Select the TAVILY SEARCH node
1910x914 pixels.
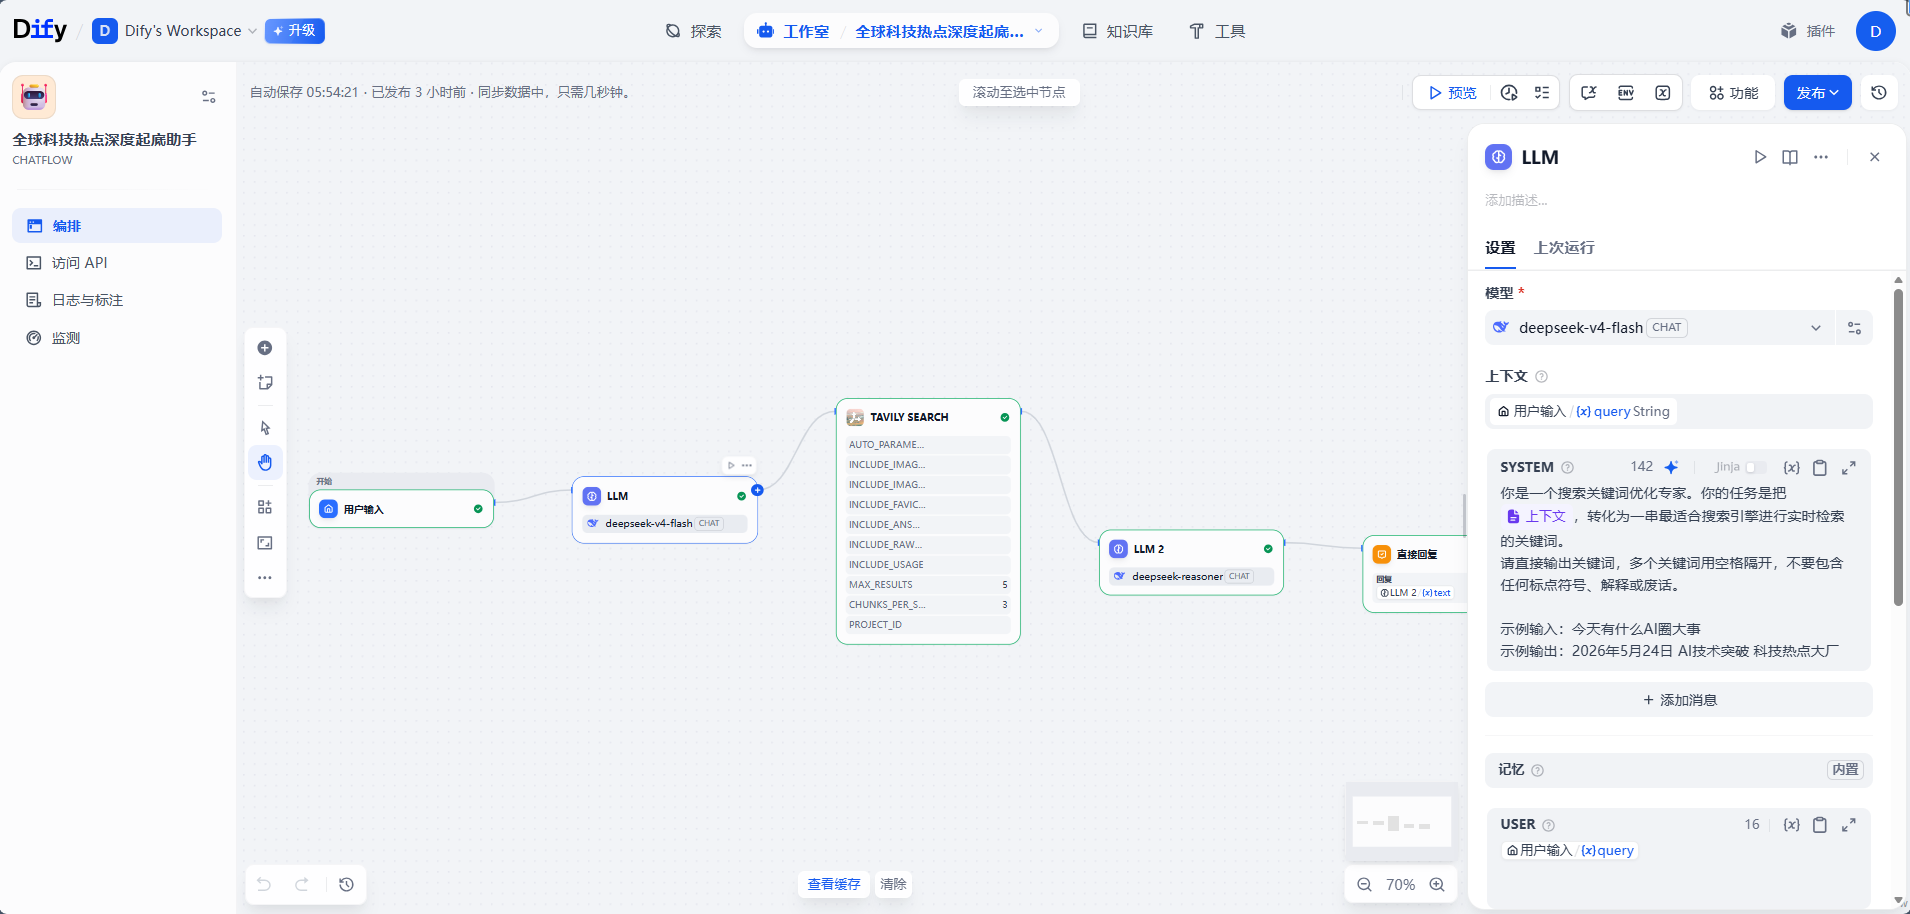(928, 521)
